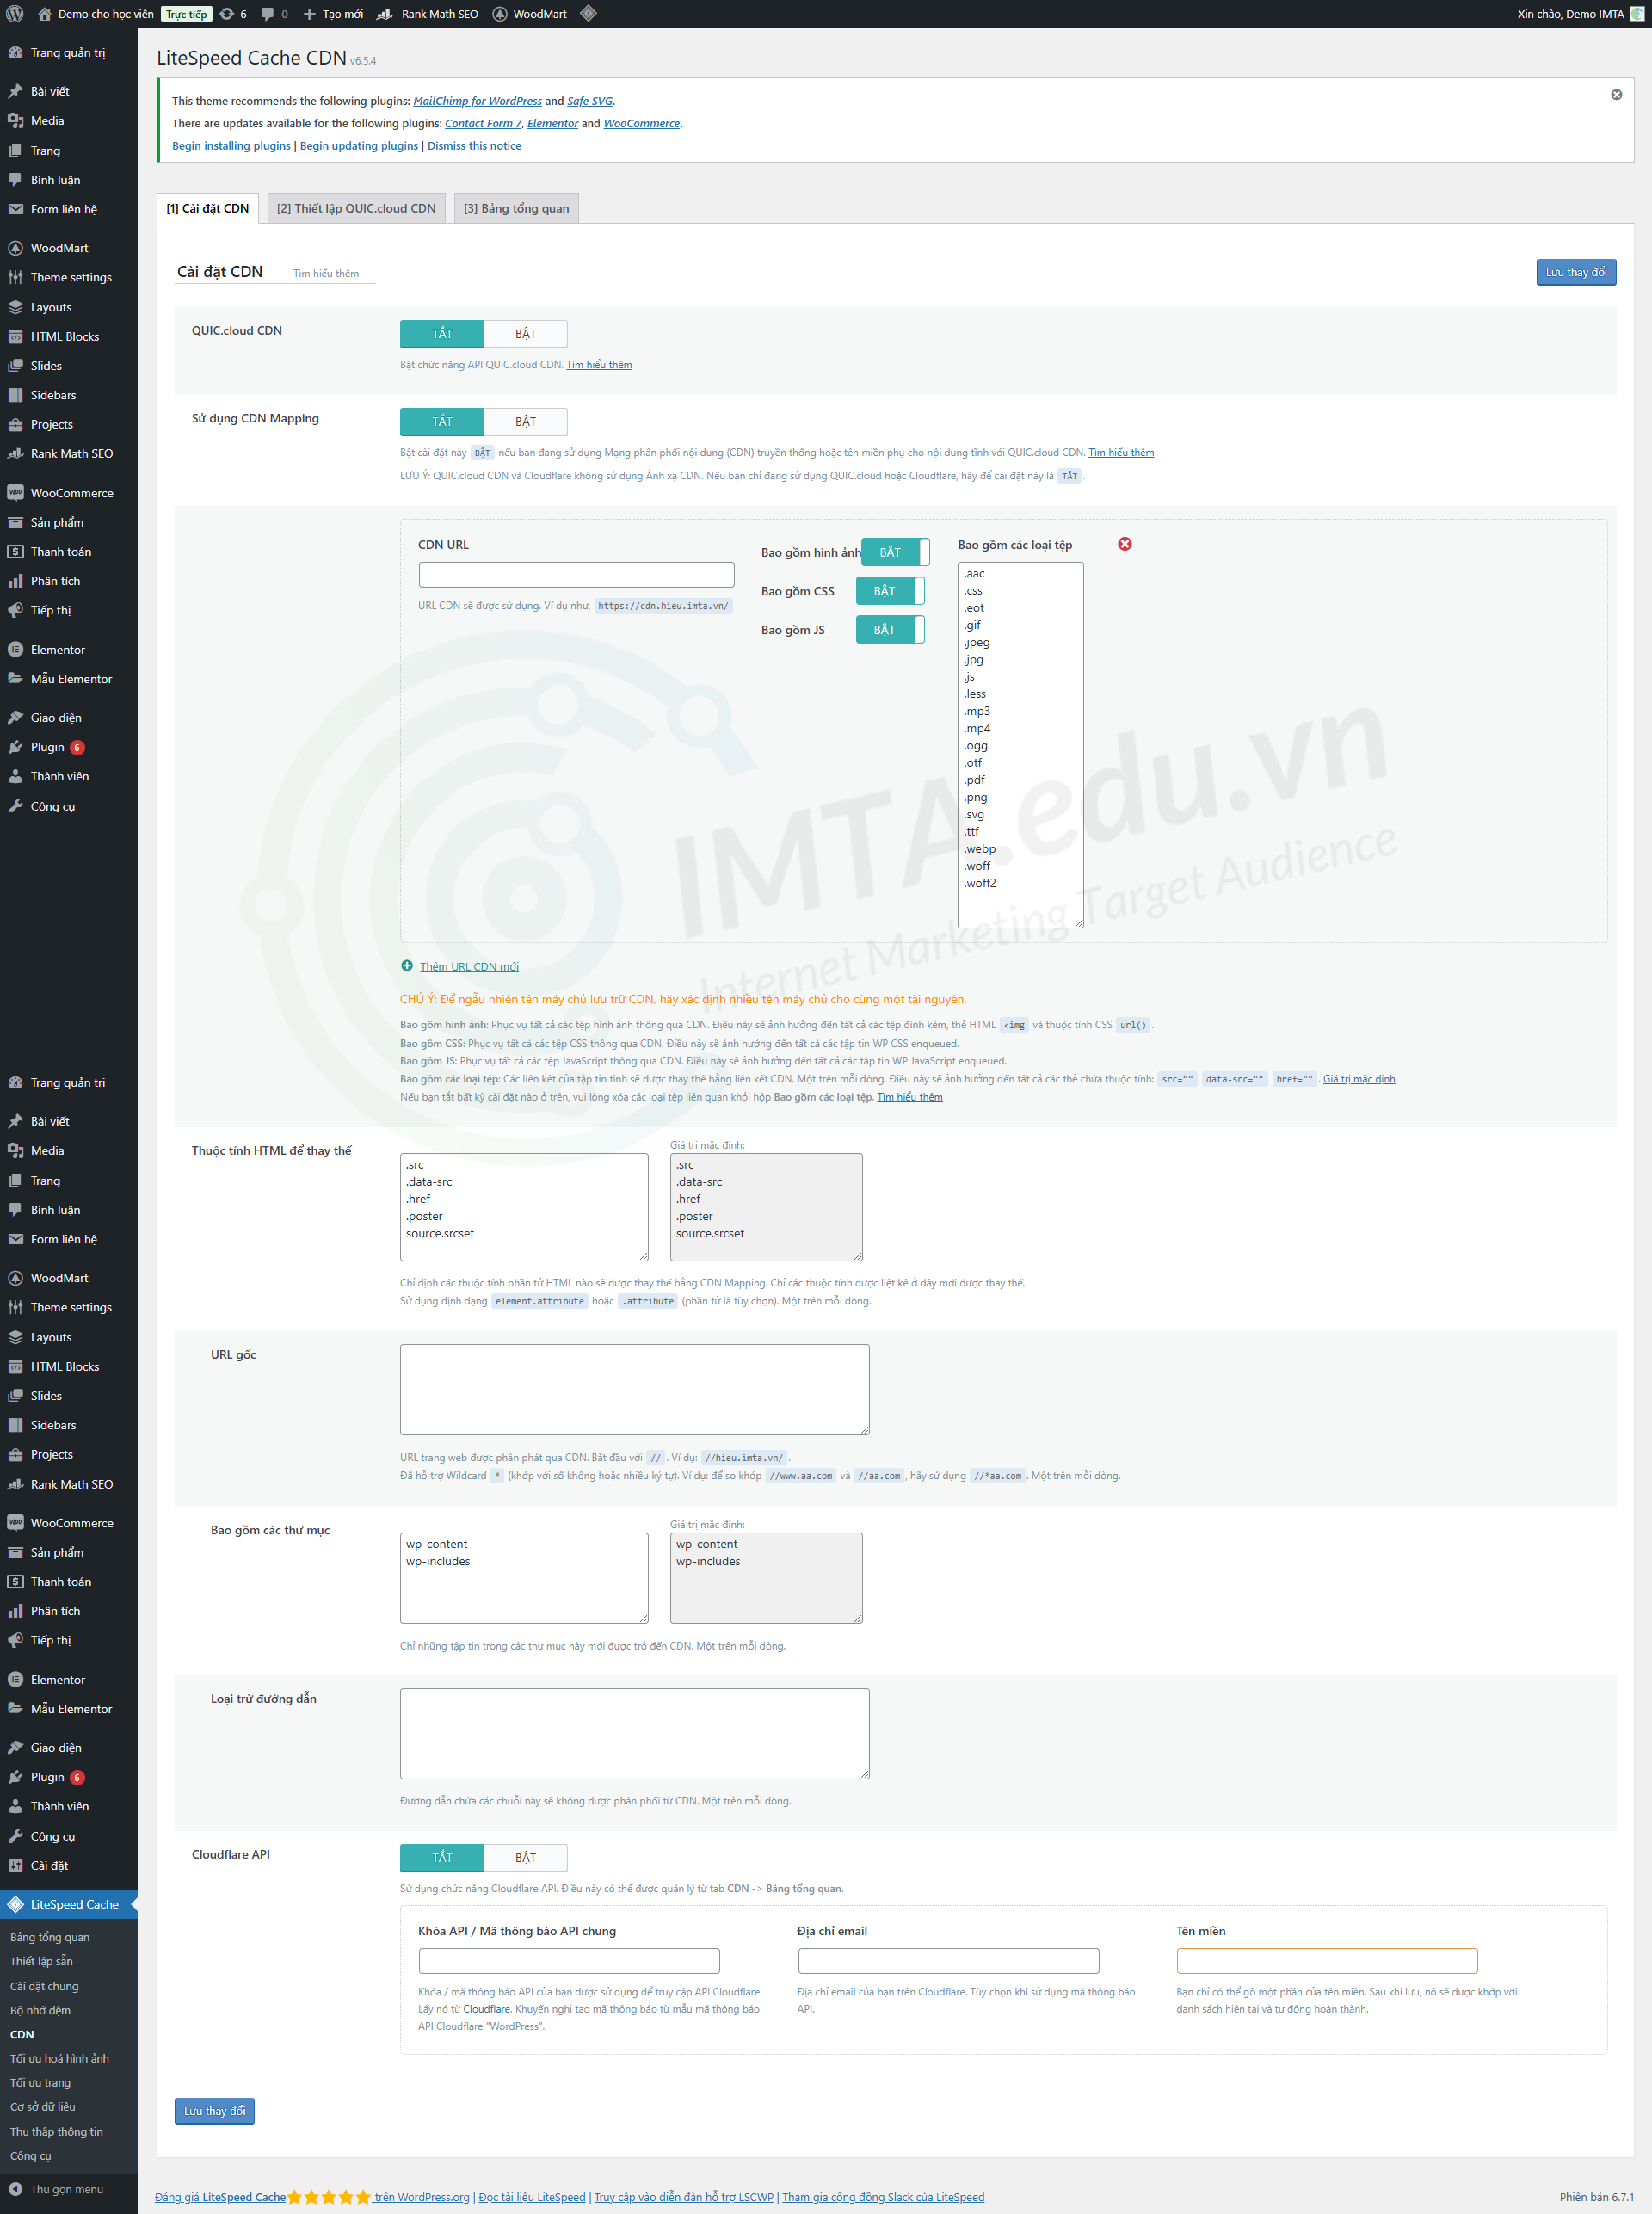Open Rank Math SEO in the top sidebar
The width and height of the screenshot is (1652, 2214).
(72, 454)
